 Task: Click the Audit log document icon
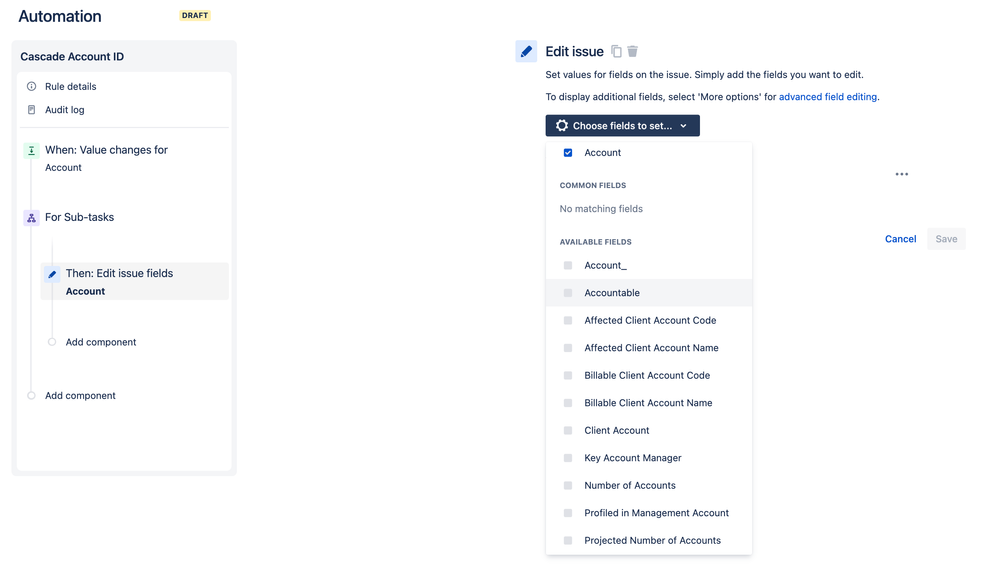click(x=31, y=110)
